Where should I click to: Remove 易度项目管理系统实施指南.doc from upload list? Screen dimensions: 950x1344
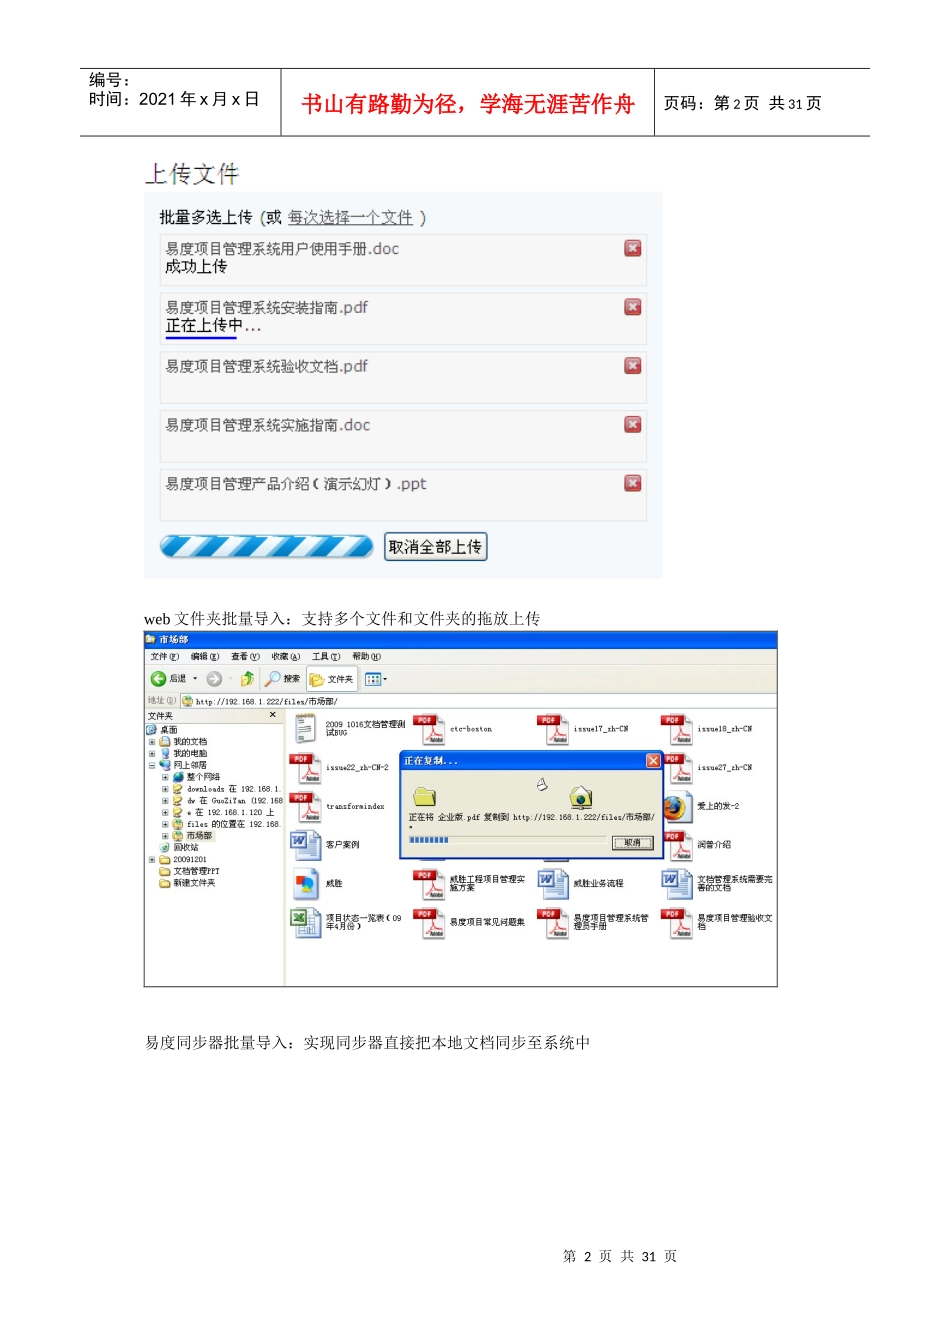tap(632, 424)
